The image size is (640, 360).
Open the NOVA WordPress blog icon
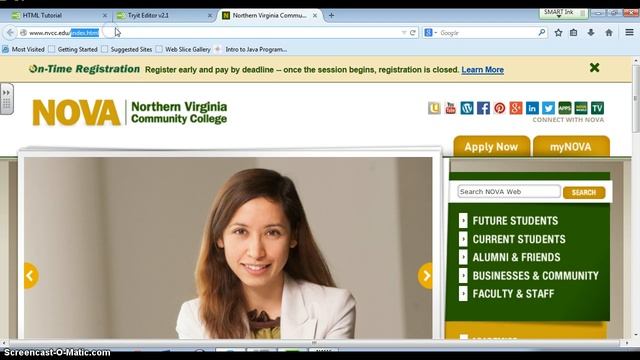pos(467,108)
